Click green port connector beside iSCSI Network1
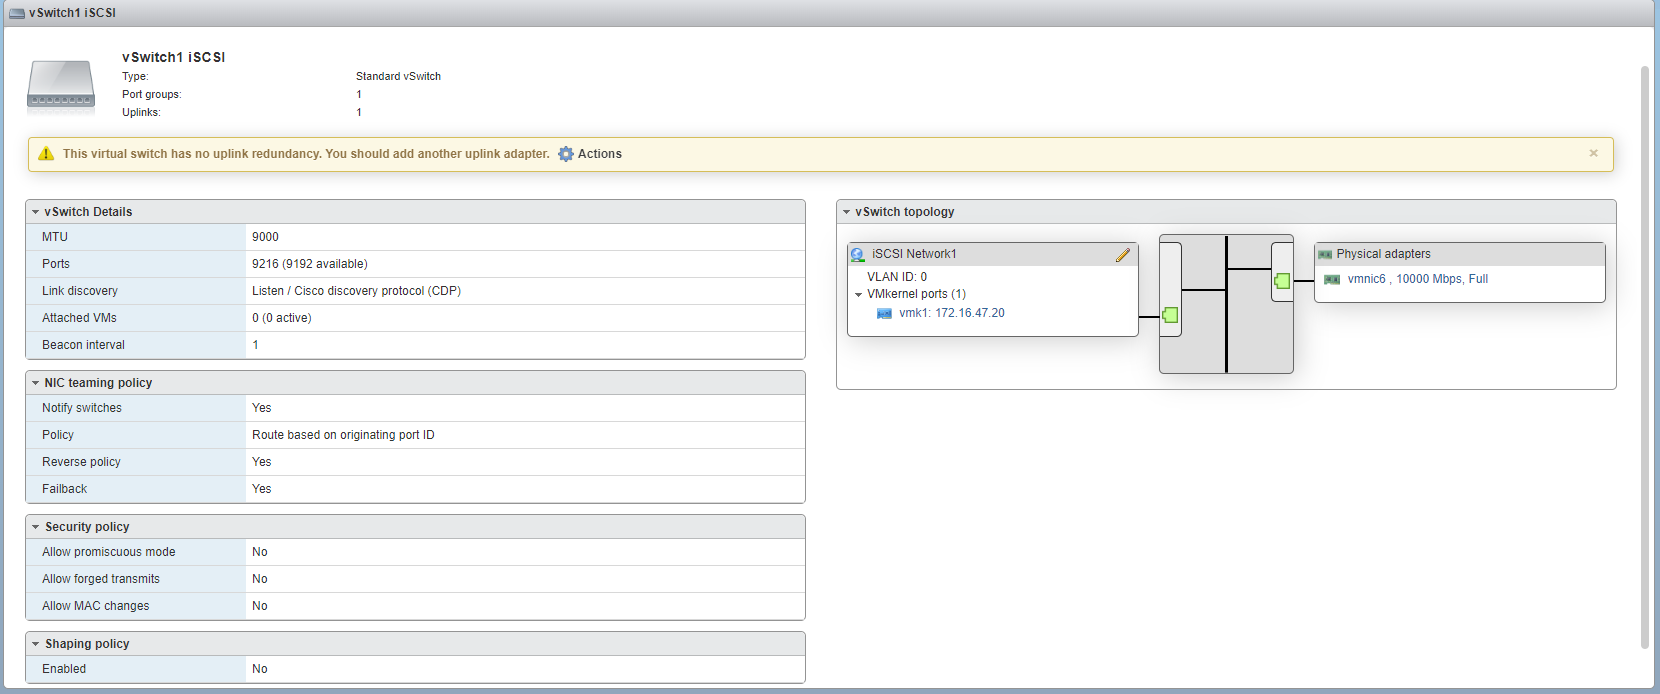Image resolution: width=1660 pixels, height=694 pixels. click(x=1171, y=316)
